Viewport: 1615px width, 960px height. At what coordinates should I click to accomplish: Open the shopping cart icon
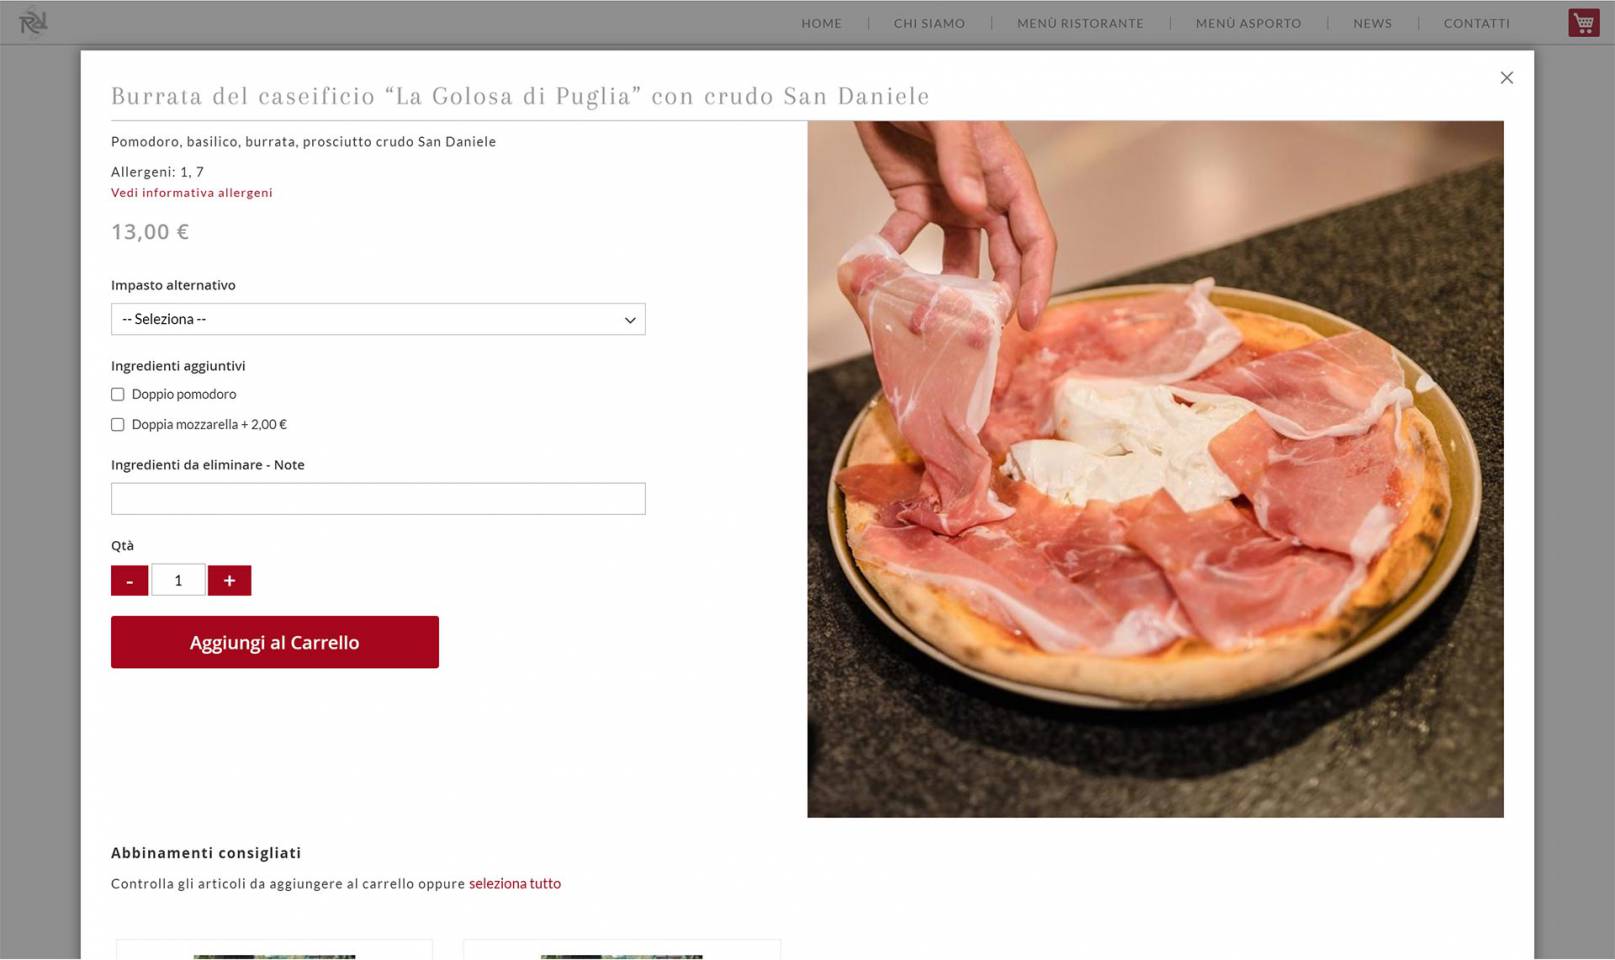click(x=1583, y=22)
